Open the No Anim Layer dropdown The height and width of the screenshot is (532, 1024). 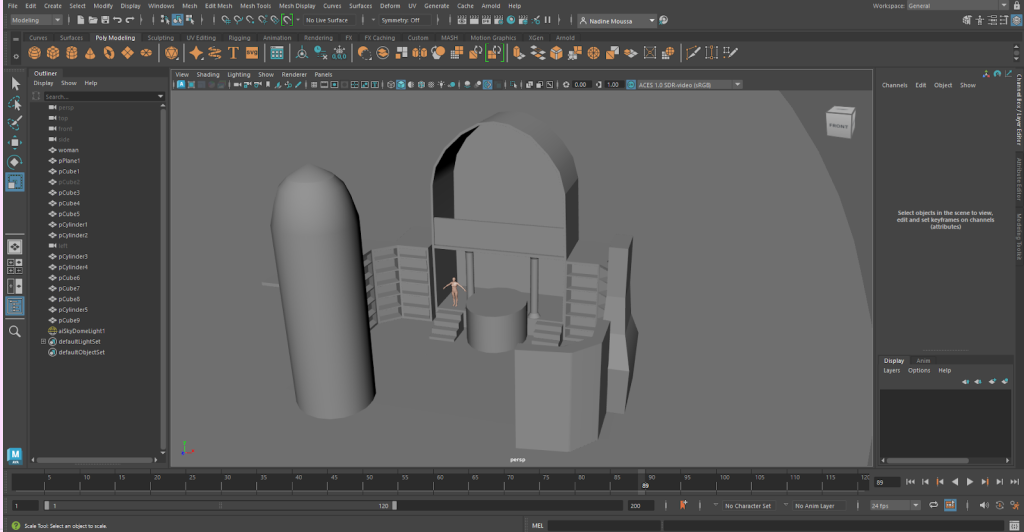tap(821, 506)
